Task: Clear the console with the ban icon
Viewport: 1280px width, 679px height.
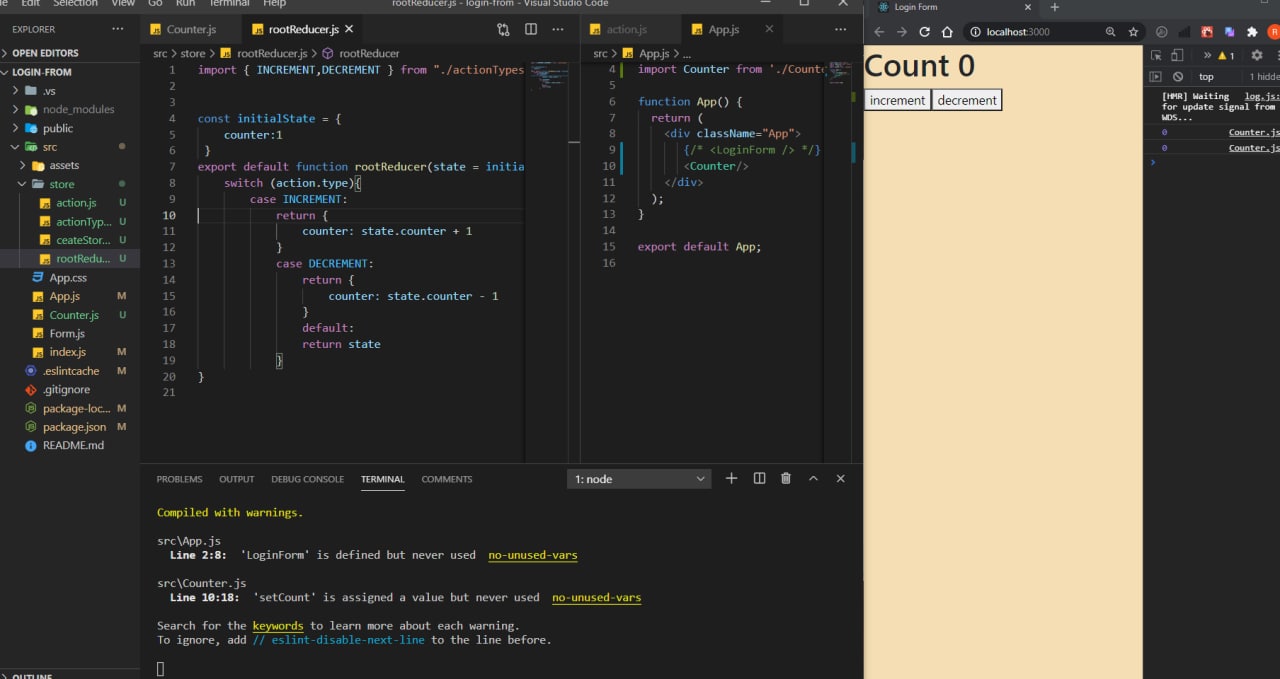Action: pyautogui.click(x=1178, y=77)
